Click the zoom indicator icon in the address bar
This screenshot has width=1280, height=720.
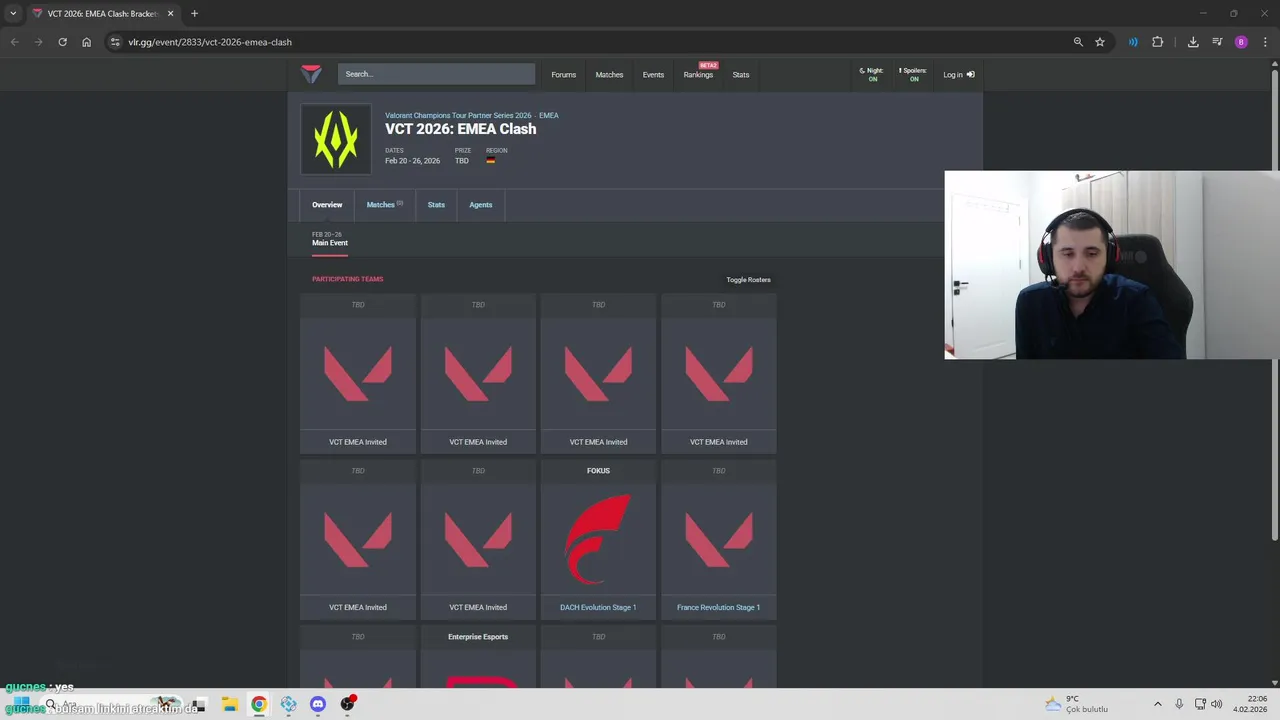(x=1078, y=42)
